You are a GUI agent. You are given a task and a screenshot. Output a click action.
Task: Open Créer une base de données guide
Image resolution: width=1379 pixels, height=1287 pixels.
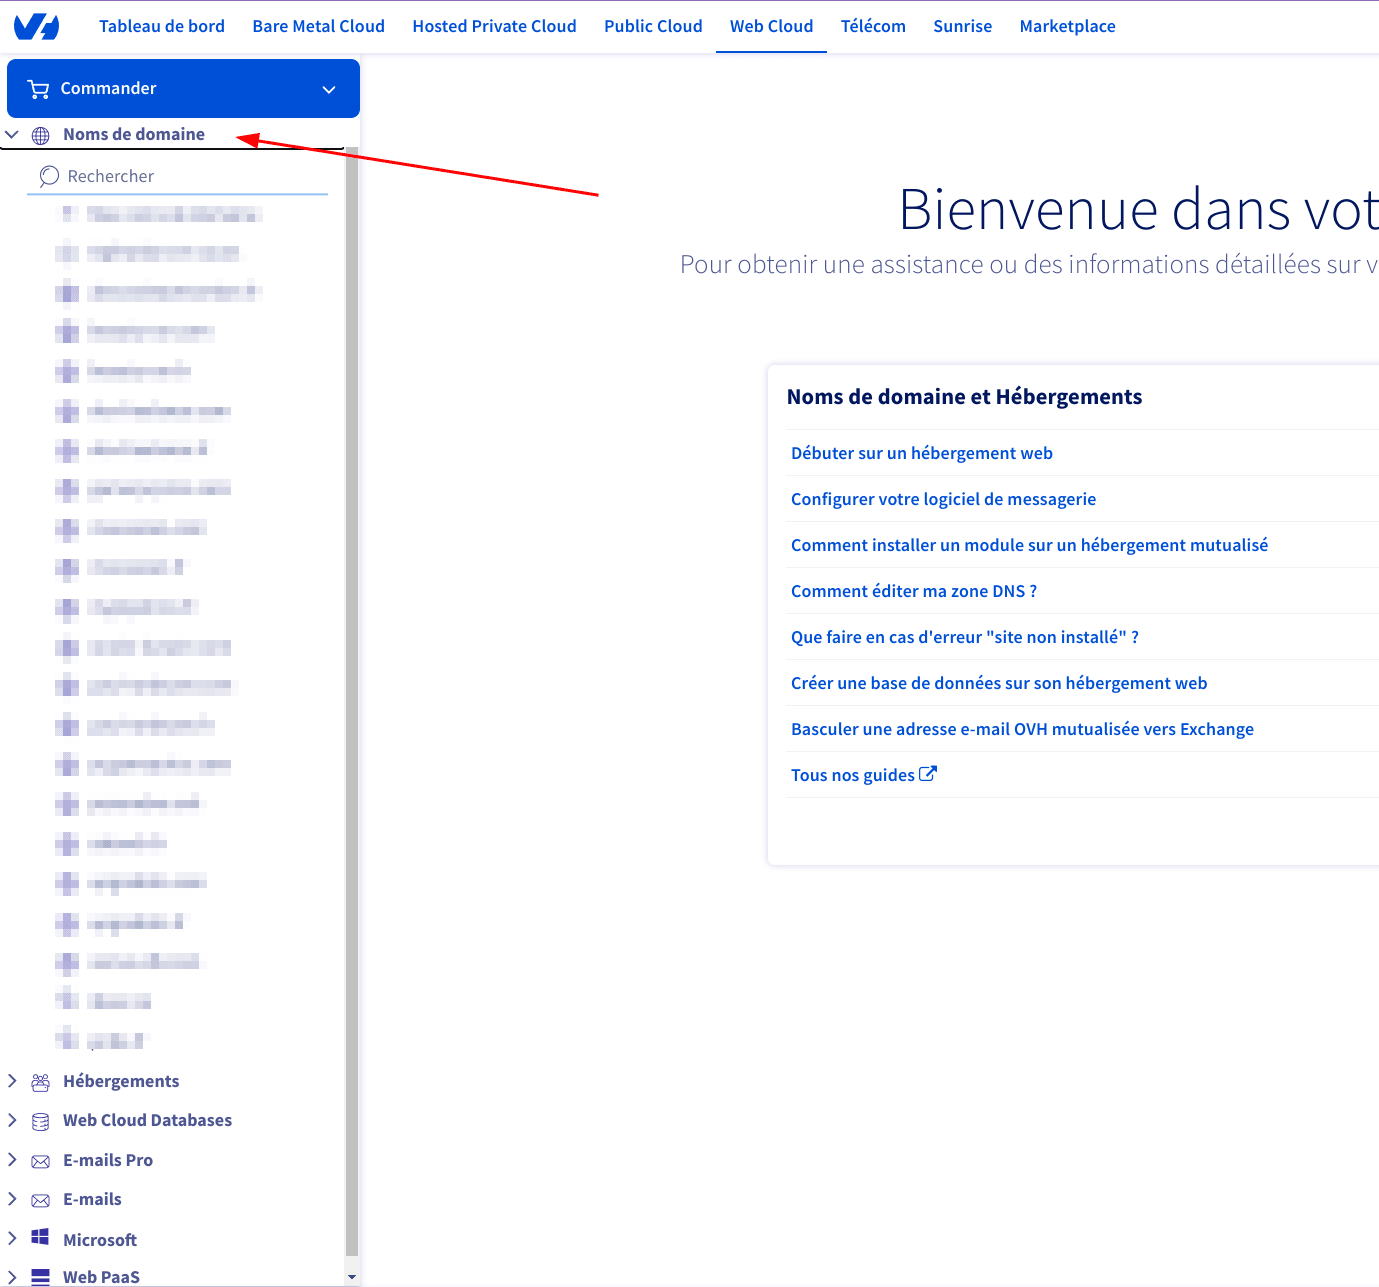click(999, 683)
